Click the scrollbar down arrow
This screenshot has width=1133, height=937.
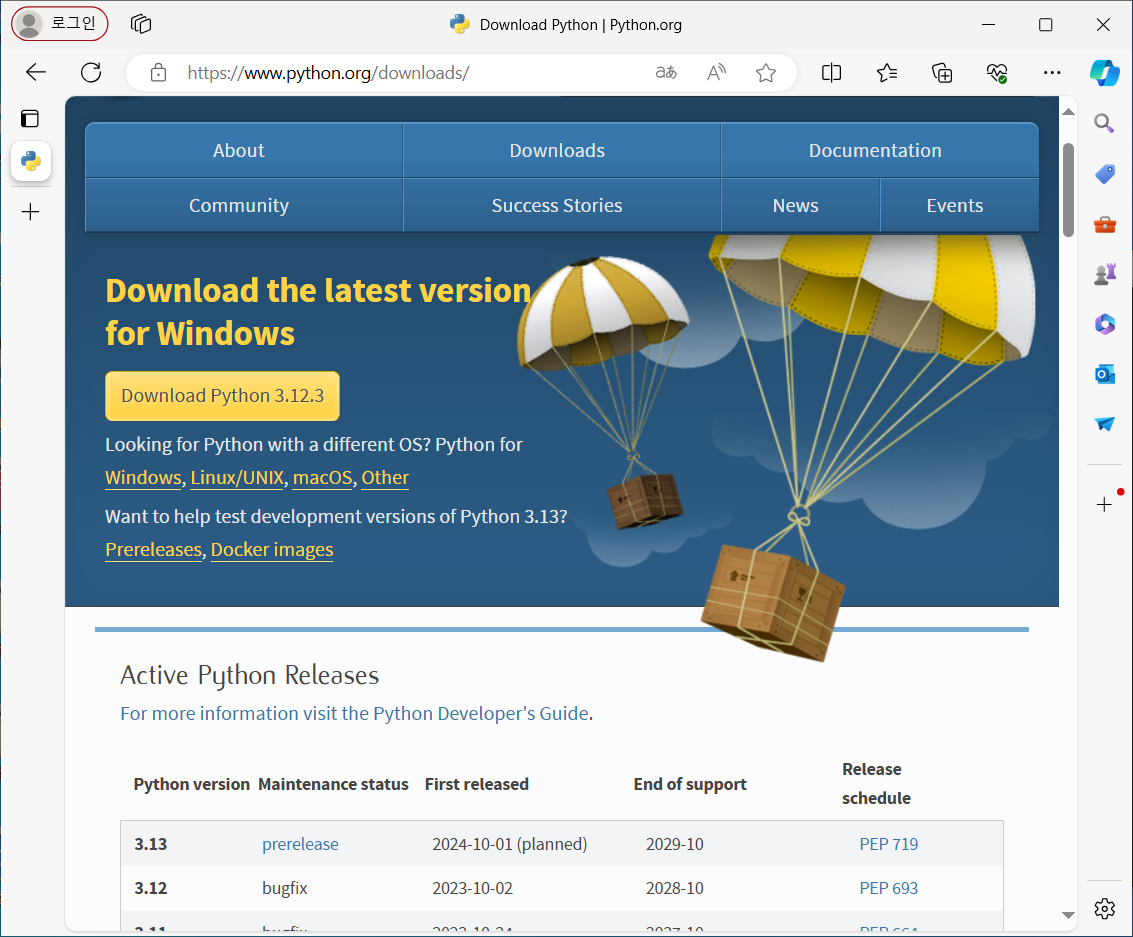point(1068,915)
